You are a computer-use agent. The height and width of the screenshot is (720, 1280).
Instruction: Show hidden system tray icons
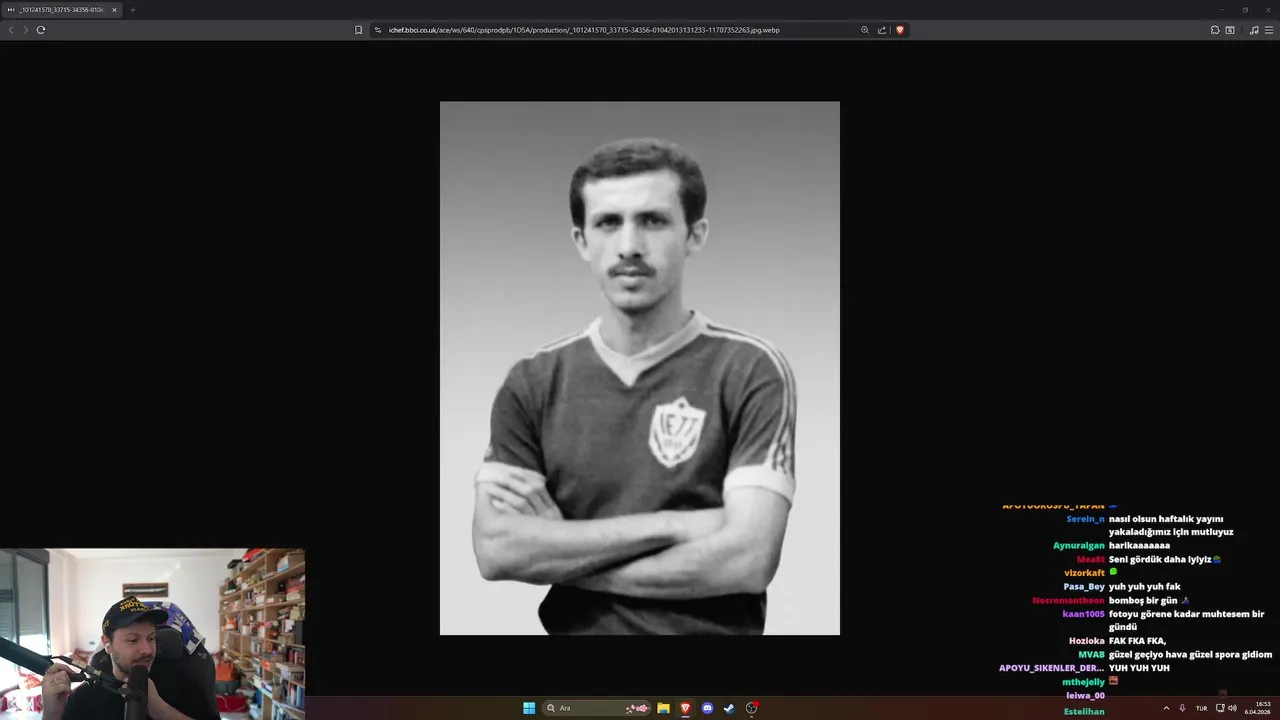(1166, 708)
